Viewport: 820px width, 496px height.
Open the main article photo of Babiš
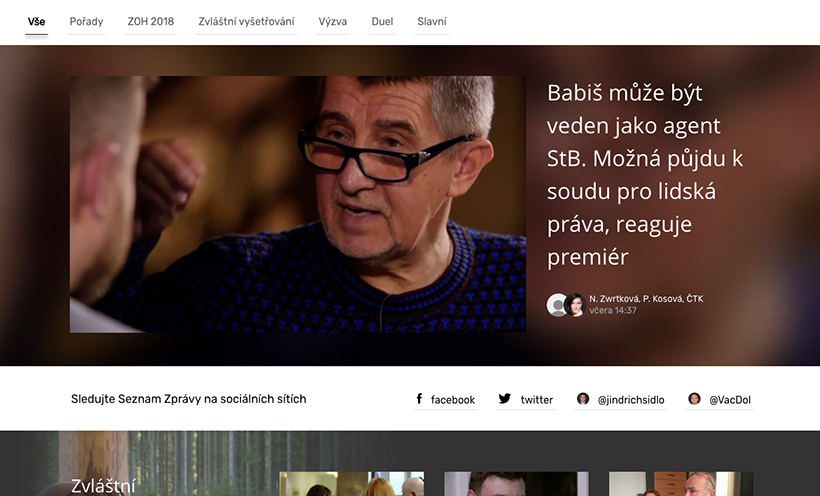298,204
